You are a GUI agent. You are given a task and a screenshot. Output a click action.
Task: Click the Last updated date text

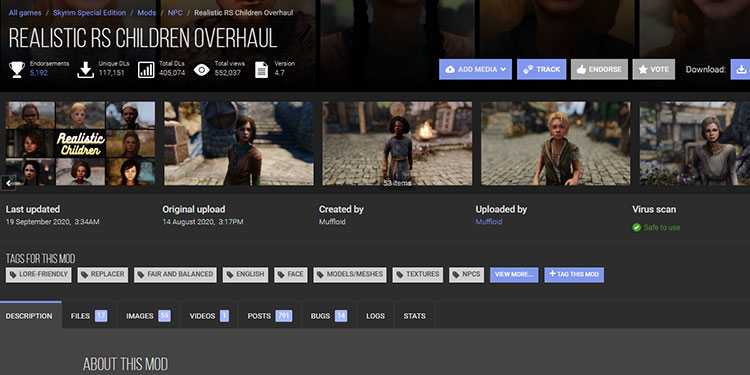click(53, 222)
